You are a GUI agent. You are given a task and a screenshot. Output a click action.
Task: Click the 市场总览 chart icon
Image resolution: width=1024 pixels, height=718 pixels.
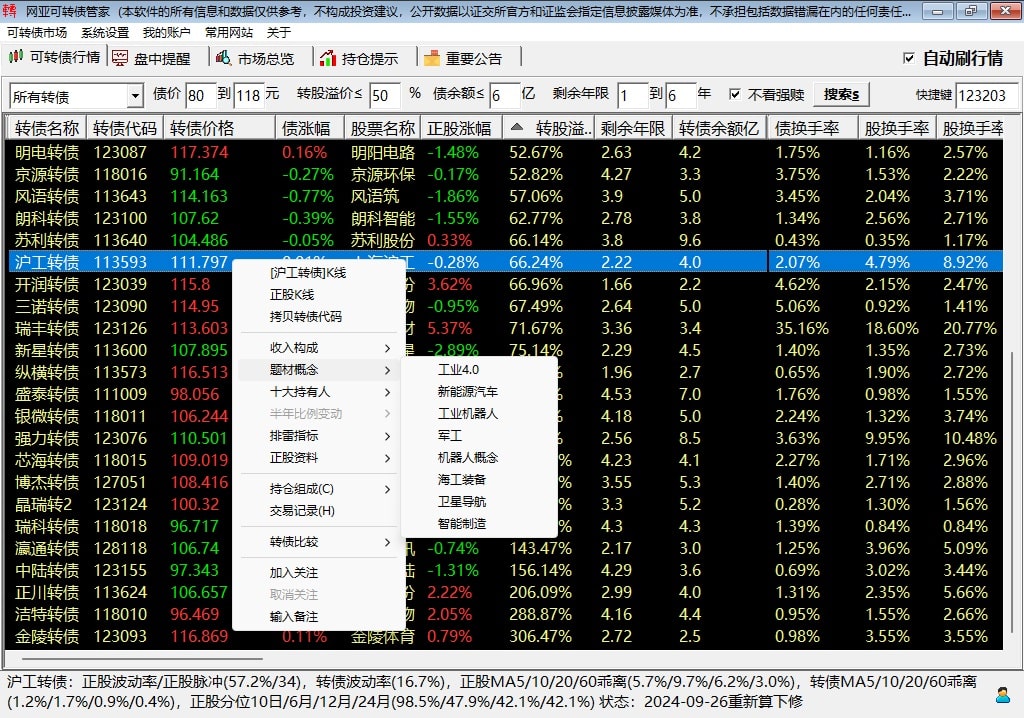(223, 58)
